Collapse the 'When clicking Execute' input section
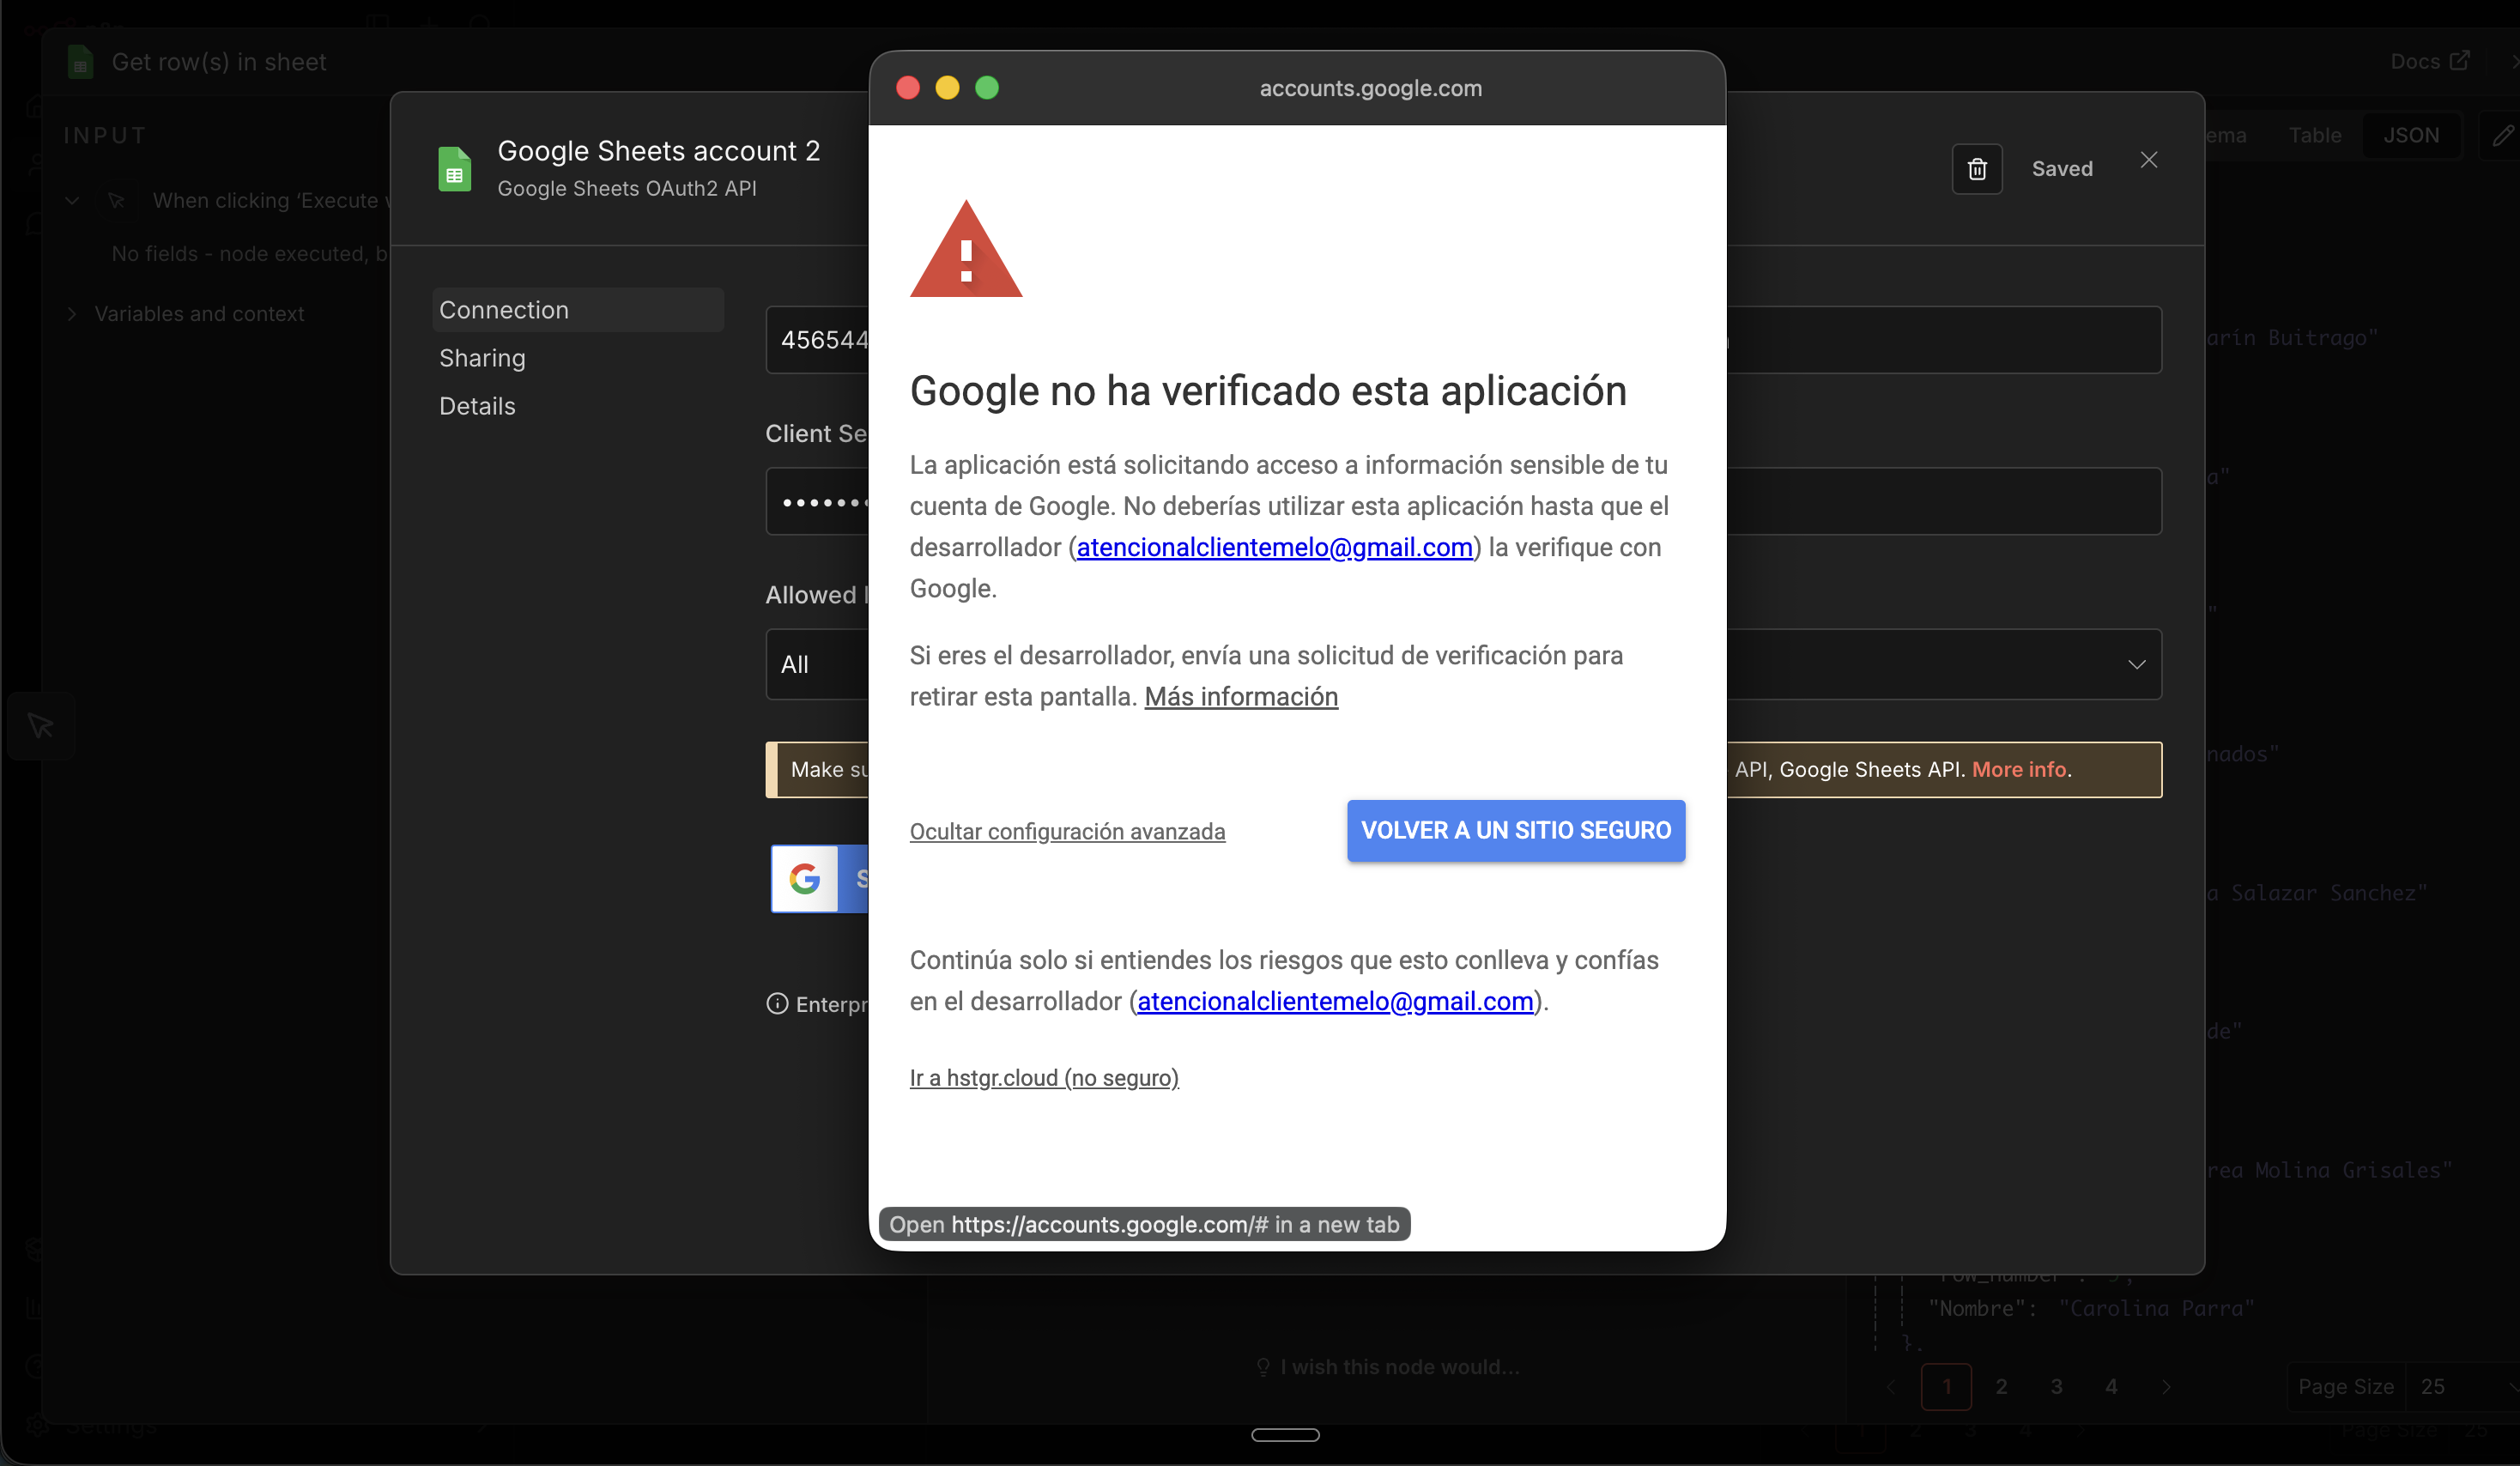Viewport: 2520px width, 1466px height. [x=71, y=200]
